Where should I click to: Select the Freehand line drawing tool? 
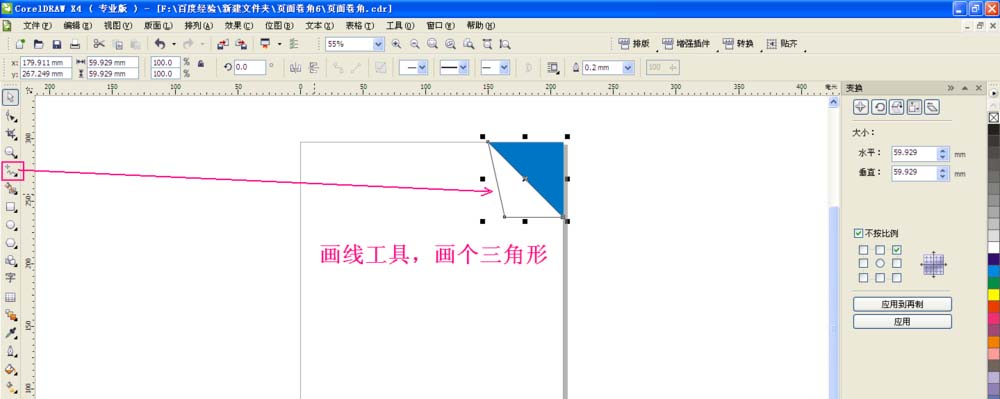[x=11, y=171]
